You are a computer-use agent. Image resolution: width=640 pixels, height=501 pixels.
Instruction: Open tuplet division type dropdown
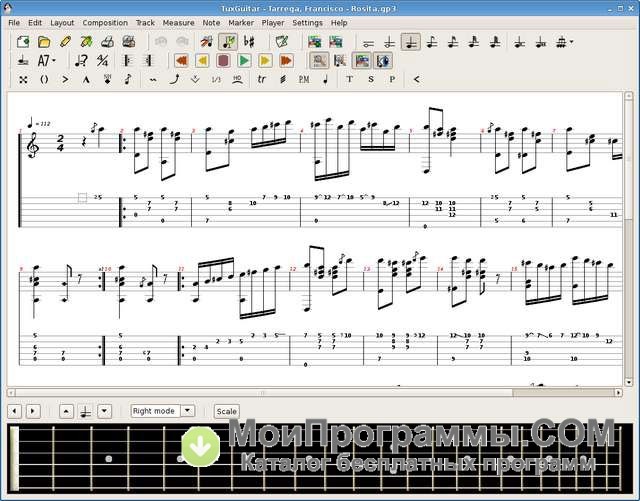click(571, 42)
